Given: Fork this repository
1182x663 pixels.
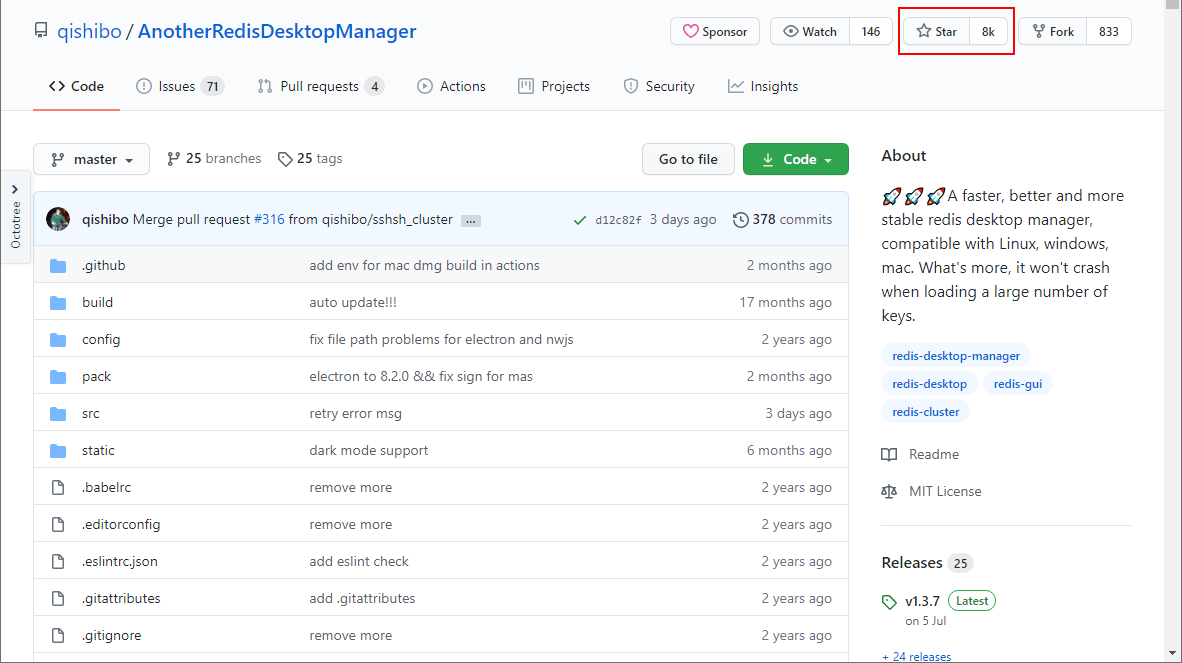Looking at the screenshot, I should (1053, 32).
